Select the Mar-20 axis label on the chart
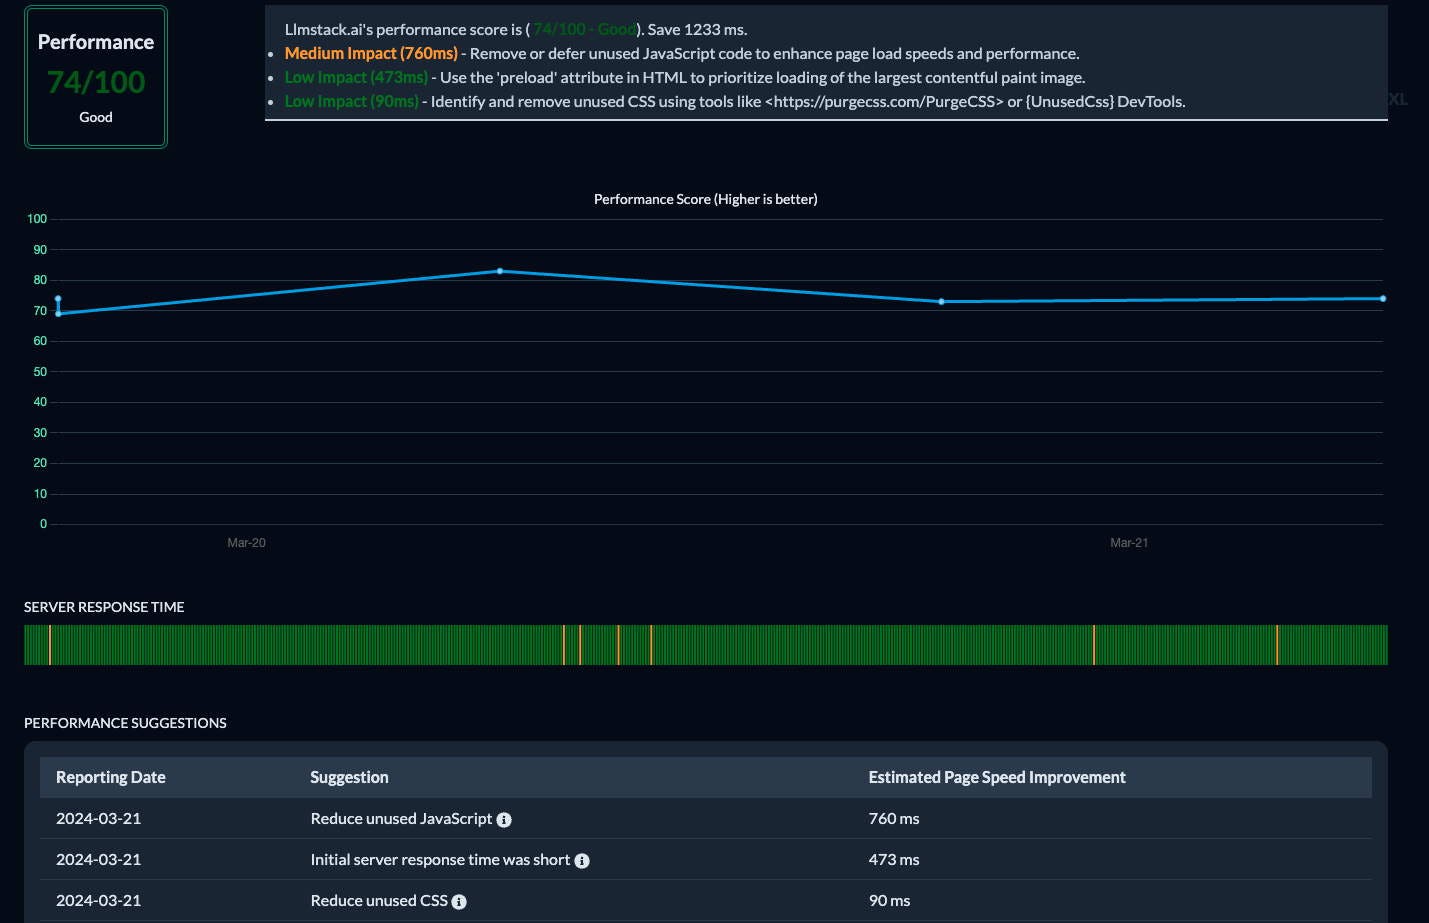The height and width of the screenshot is (923, 1429). (x=246, y=543)
